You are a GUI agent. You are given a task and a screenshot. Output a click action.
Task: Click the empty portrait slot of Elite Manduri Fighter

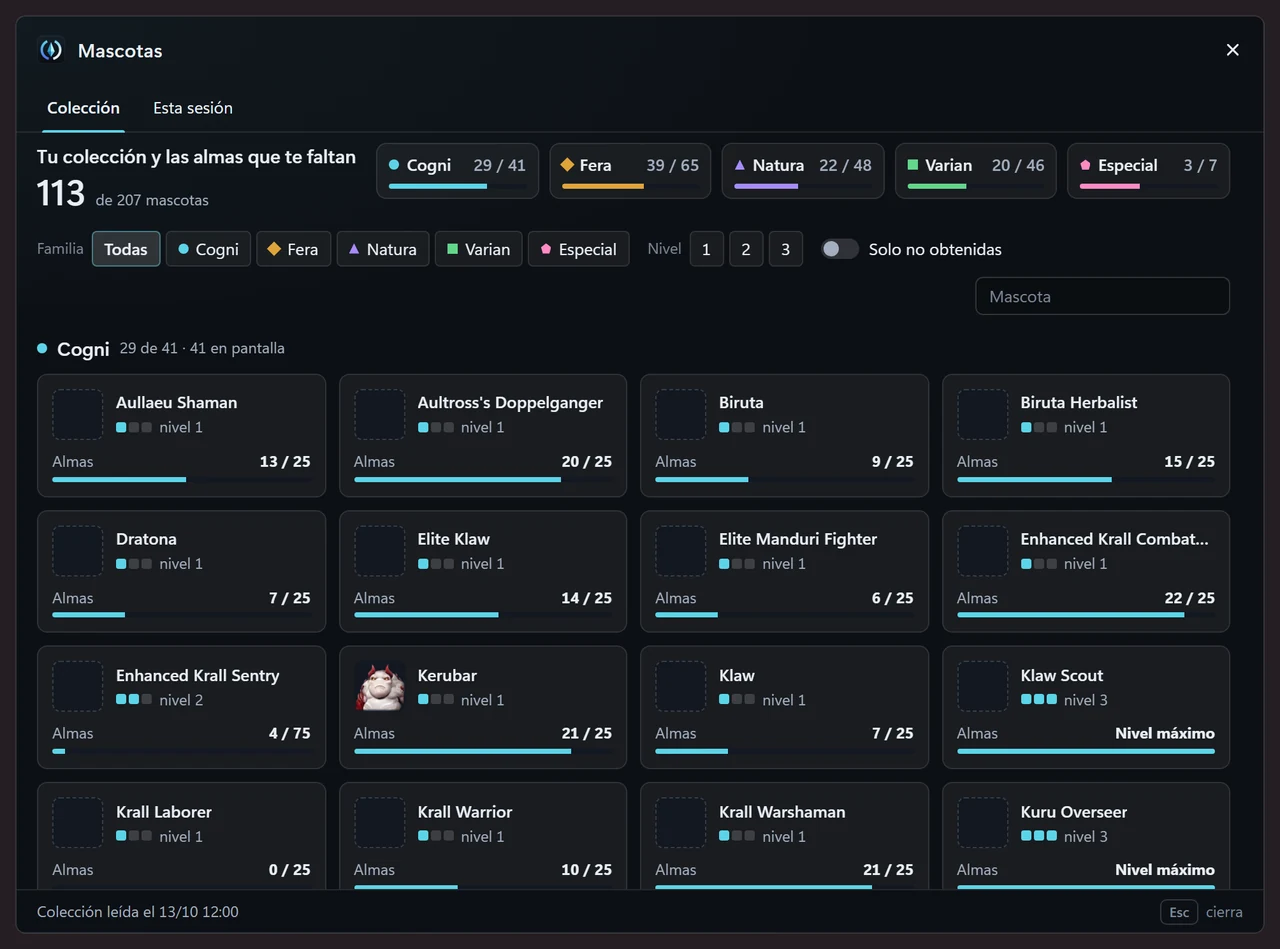pyautogui.click(x=681, y=551)
